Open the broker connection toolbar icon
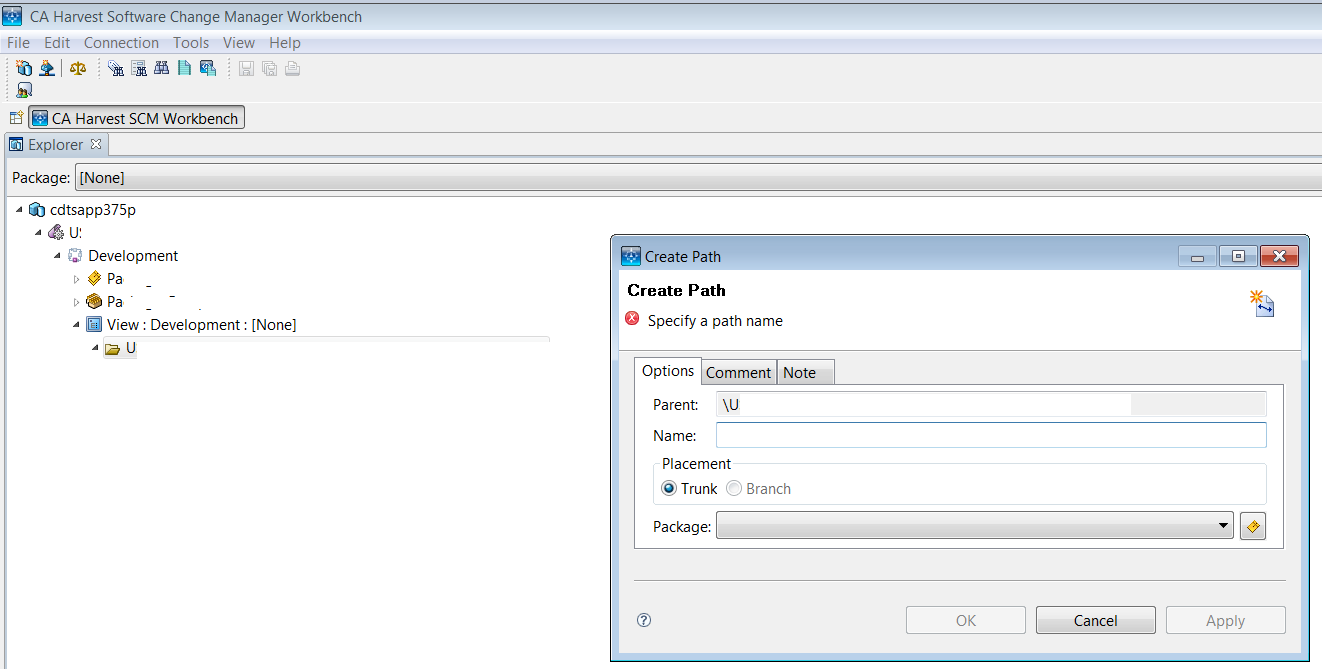The image size is (1322, 669). coord(47,67)
